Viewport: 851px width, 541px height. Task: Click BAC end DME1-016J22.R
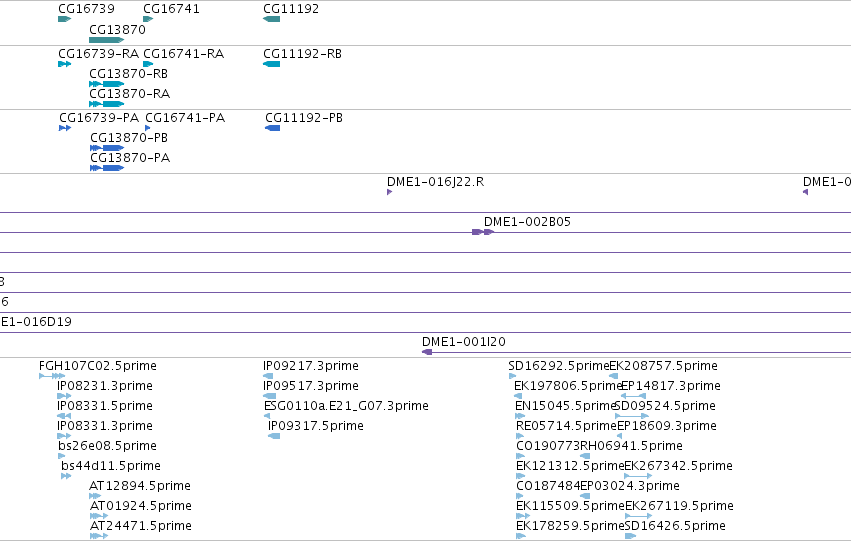point(435,182)
